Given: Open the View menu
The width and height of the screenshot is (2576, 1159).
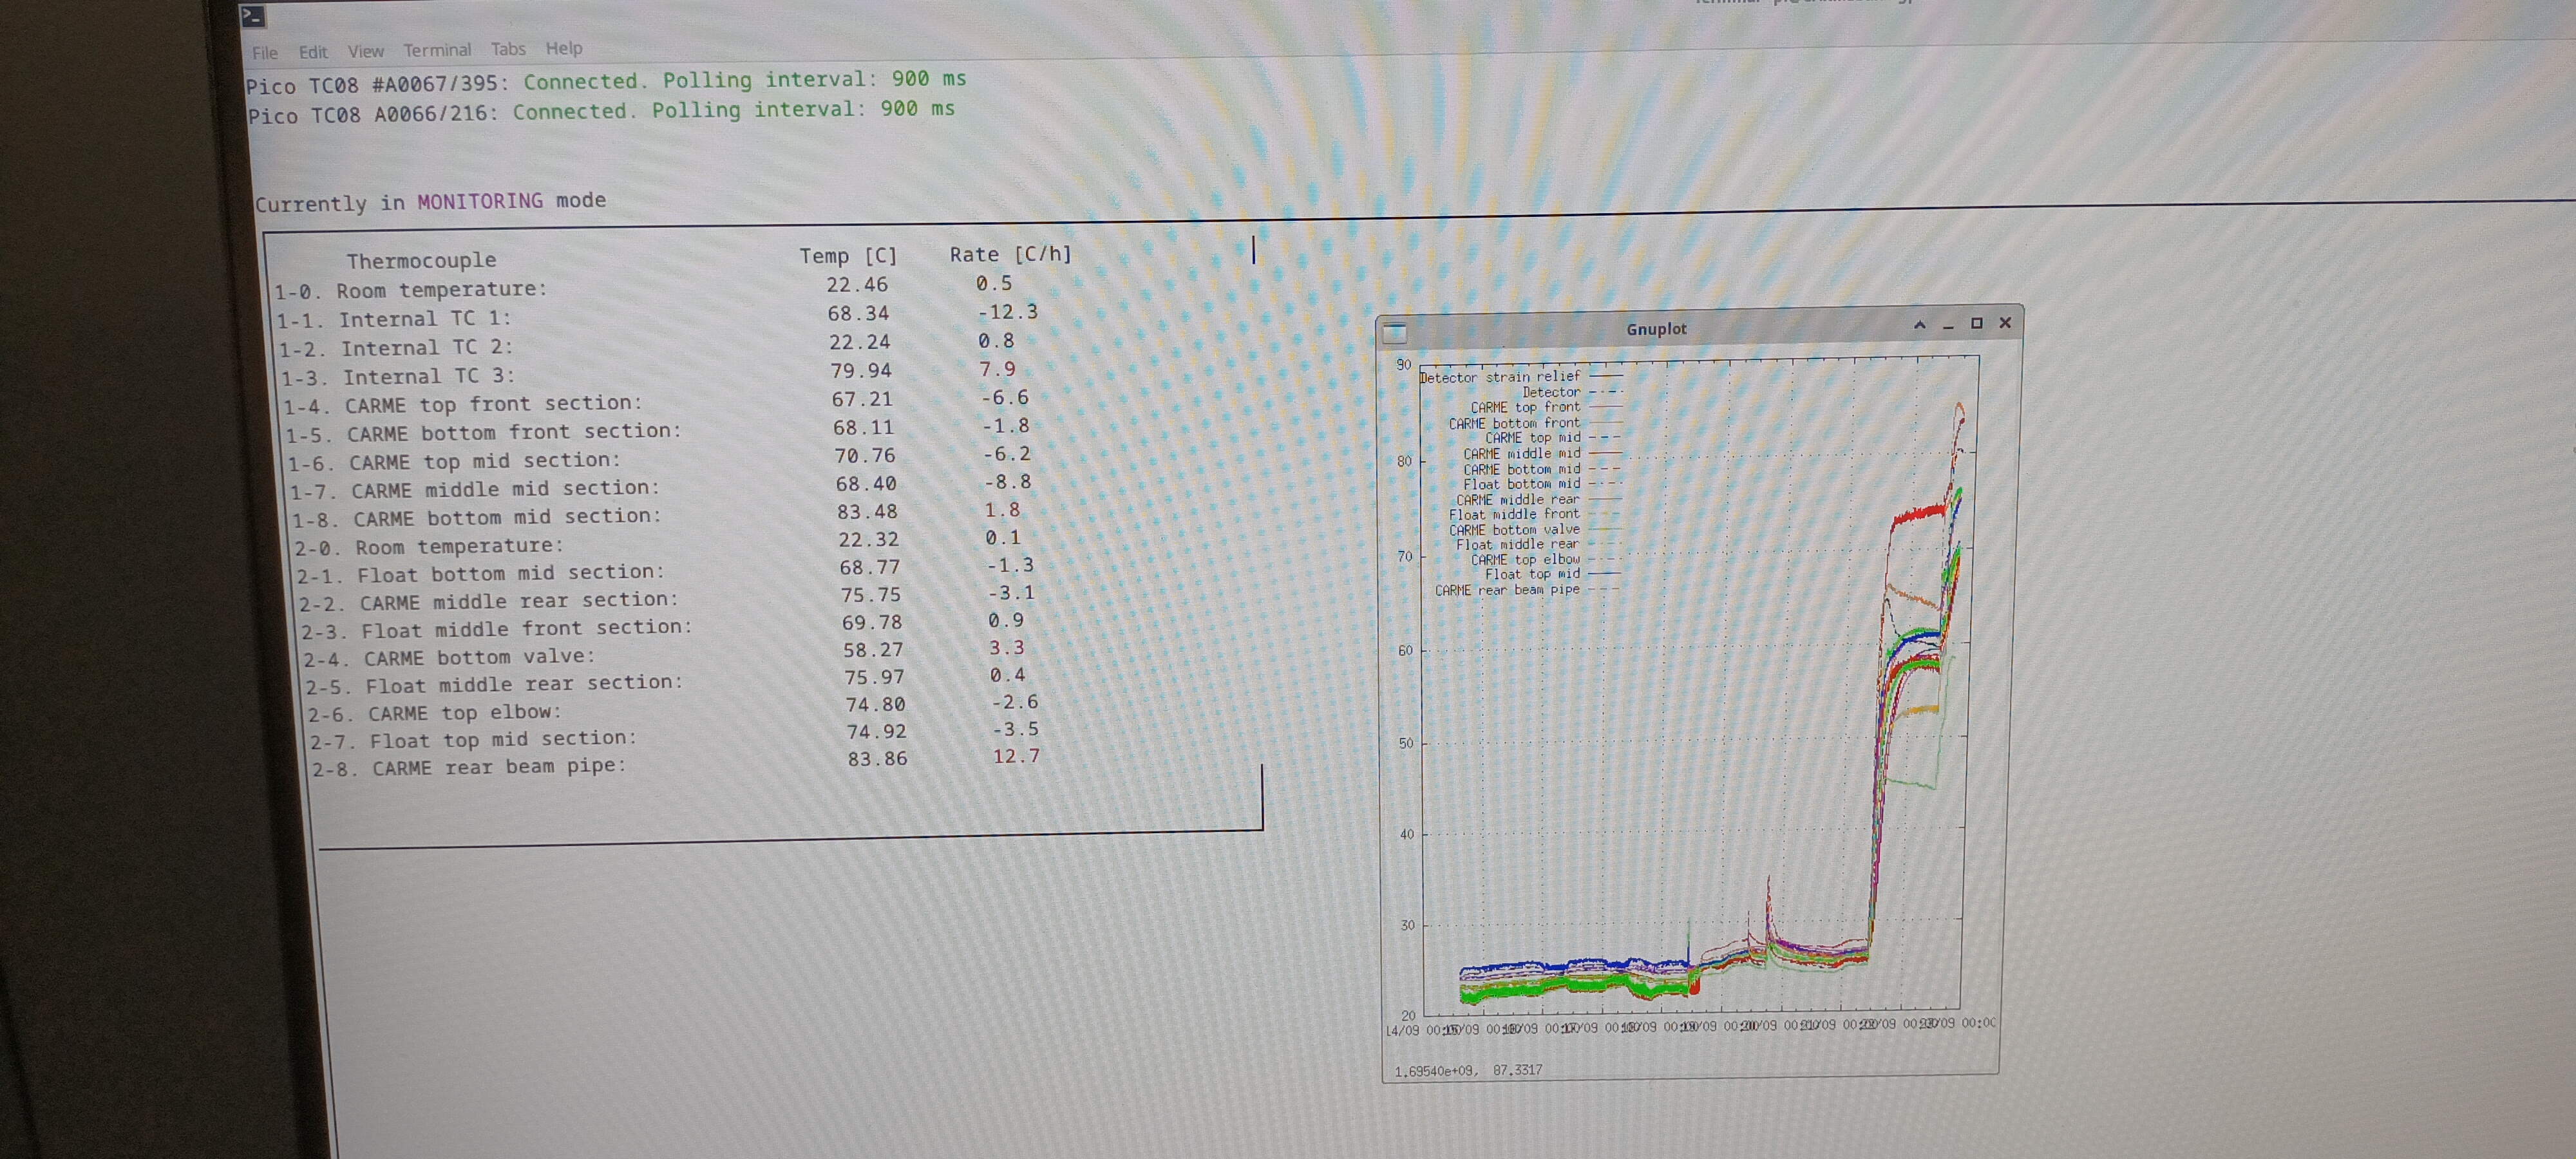Looking at the screenshot, I should click(365, 51).
